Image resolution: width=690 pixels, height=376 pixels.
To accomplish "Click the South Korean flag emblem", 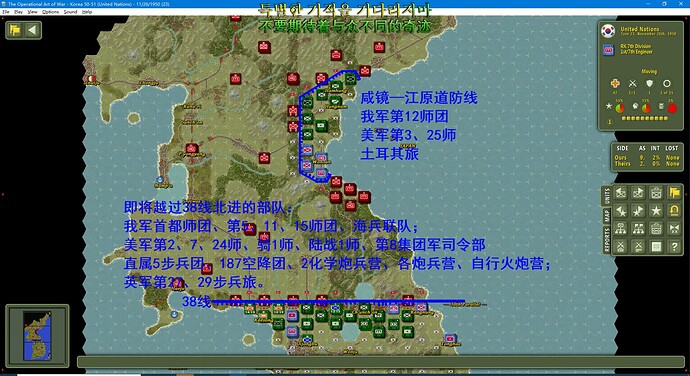I will pyautogui.click(x=608, y=31).
